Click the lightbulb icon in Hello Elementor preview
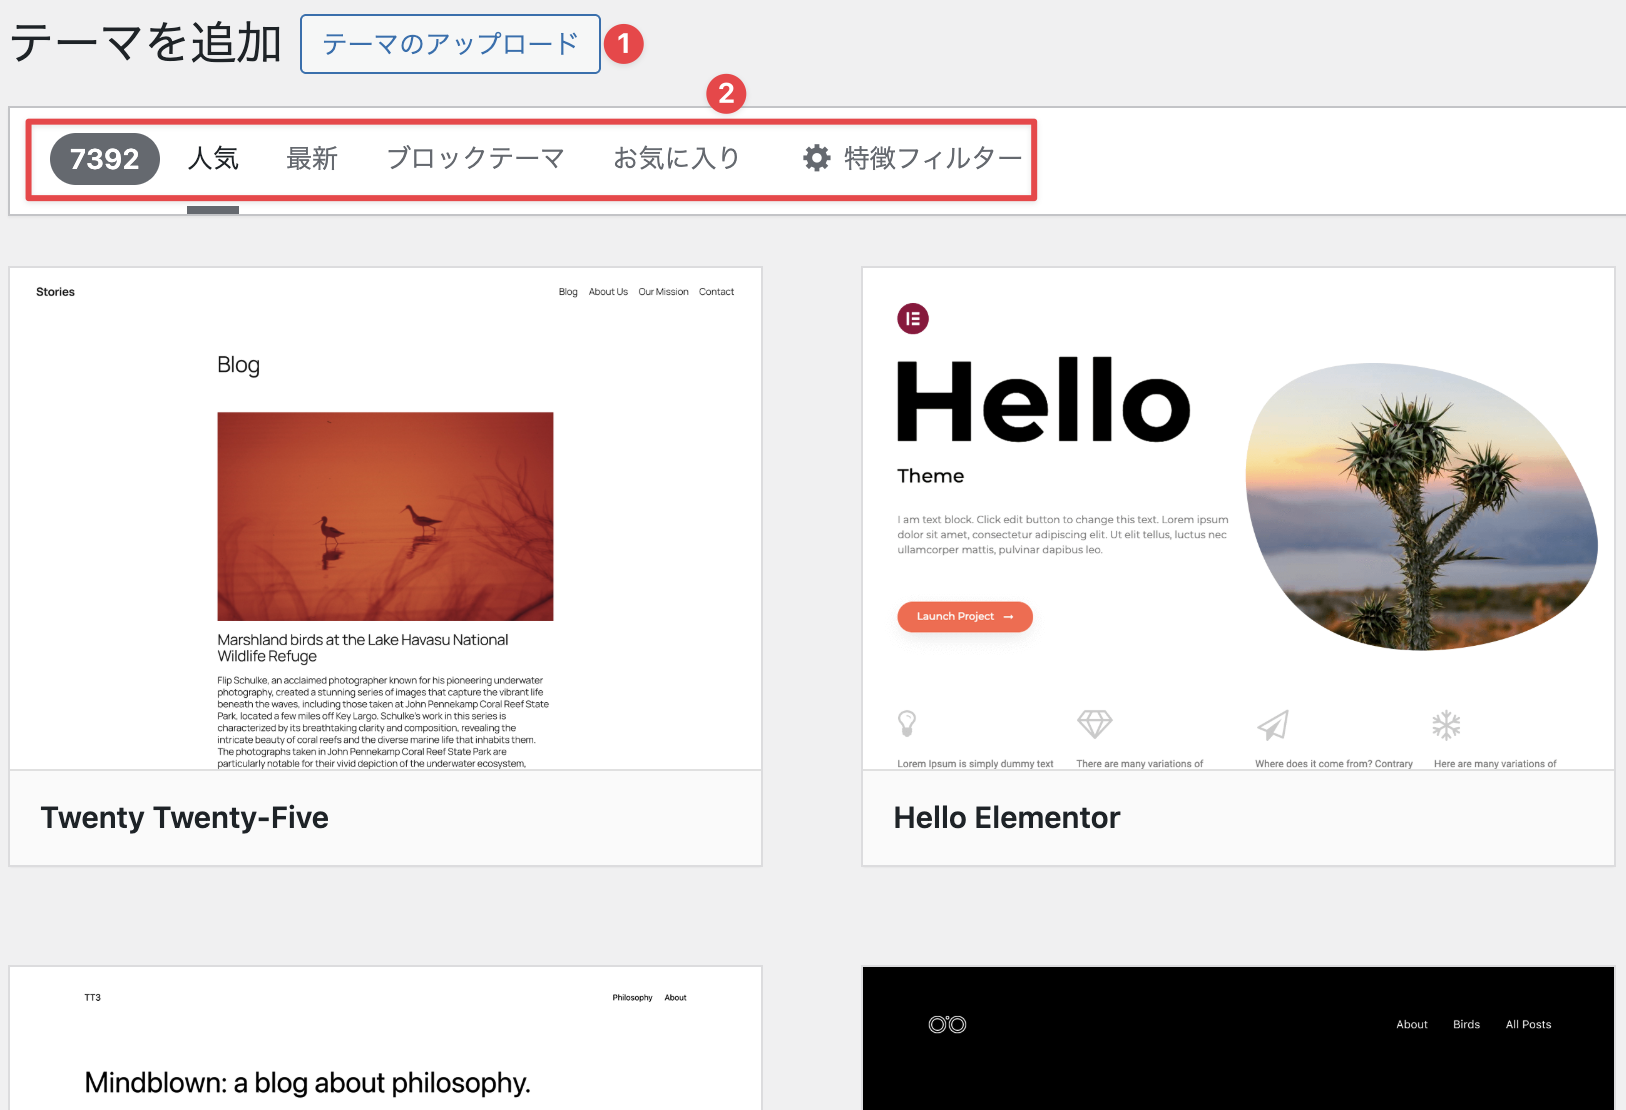The height and width of the screenshot is (1110, 1626). (x=907, y=723)
